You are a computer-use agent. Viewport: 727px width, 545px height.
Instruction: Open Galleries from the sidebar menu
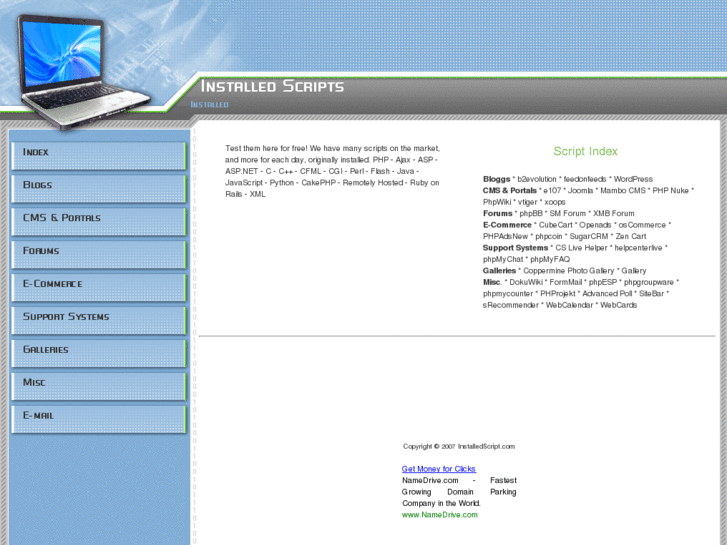[x=98, y=353]
